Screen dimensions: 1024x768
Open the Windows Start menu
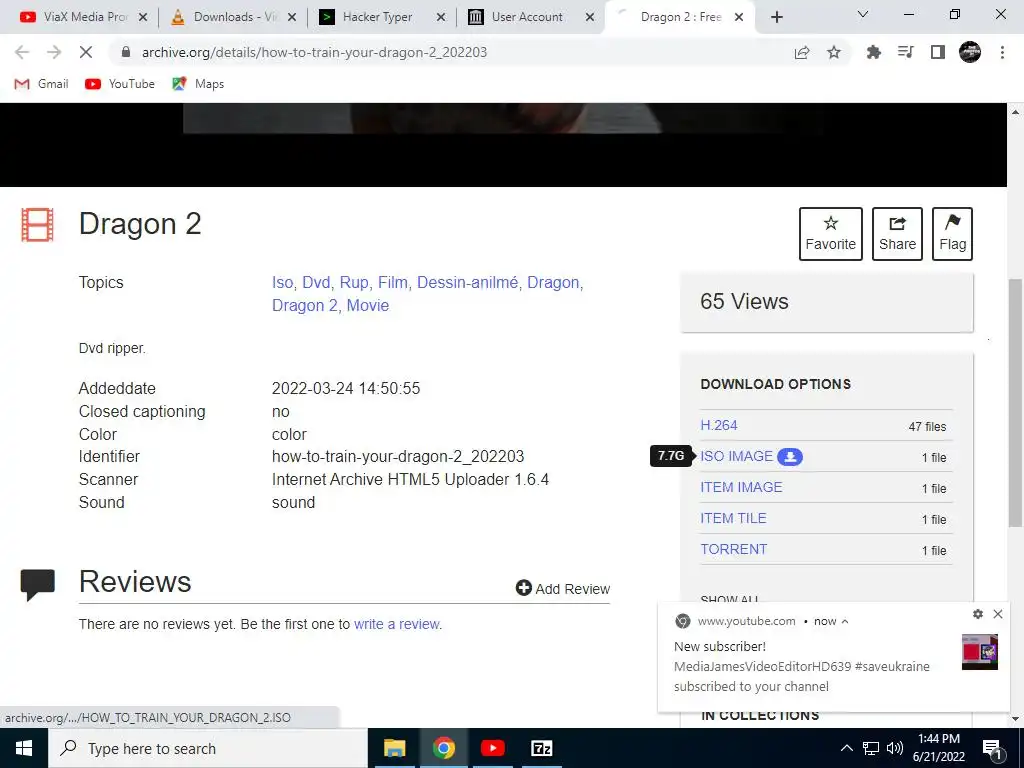[x=24, y=748]
